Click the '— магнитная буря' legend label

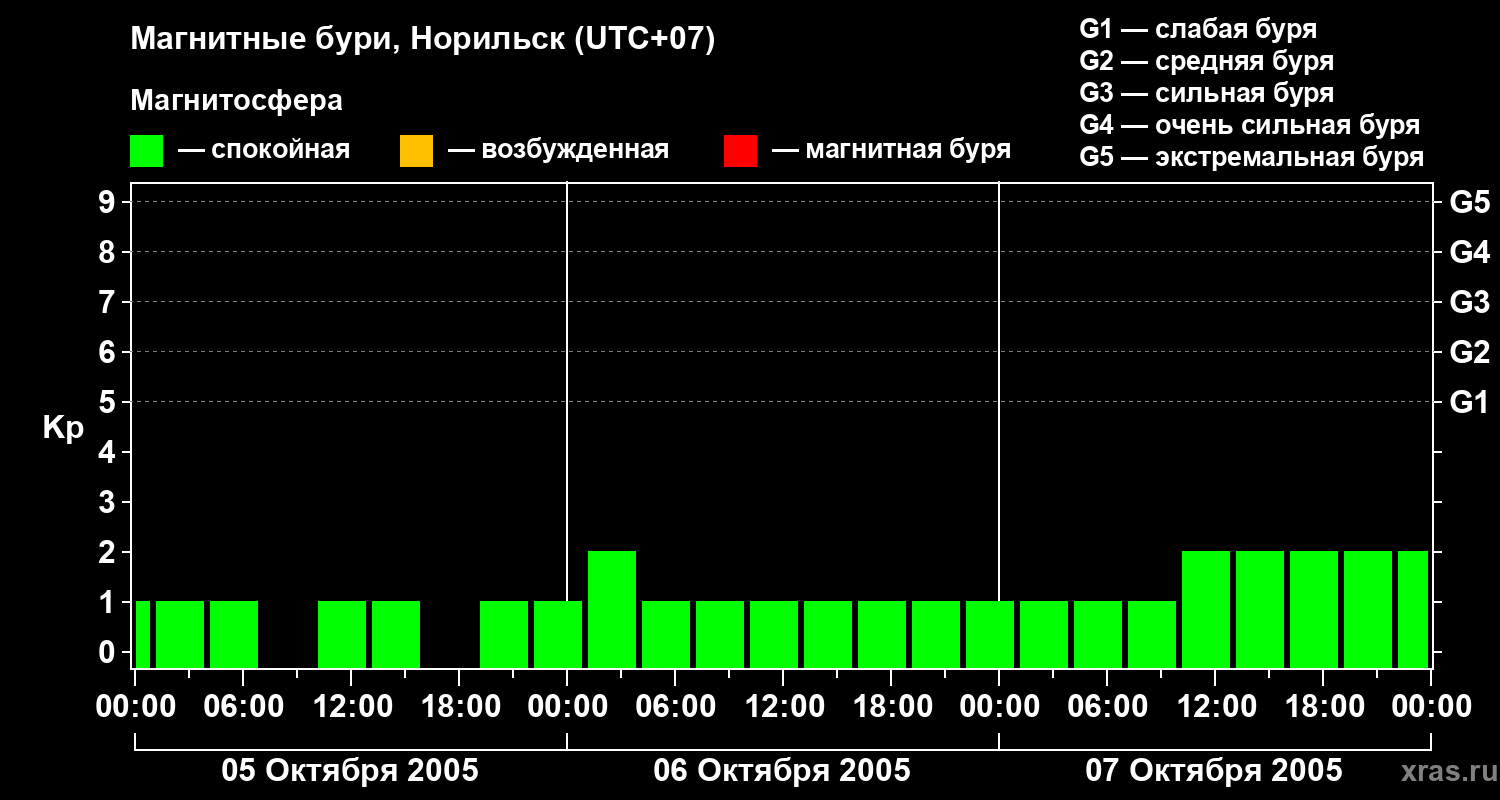tap(891, 150)
